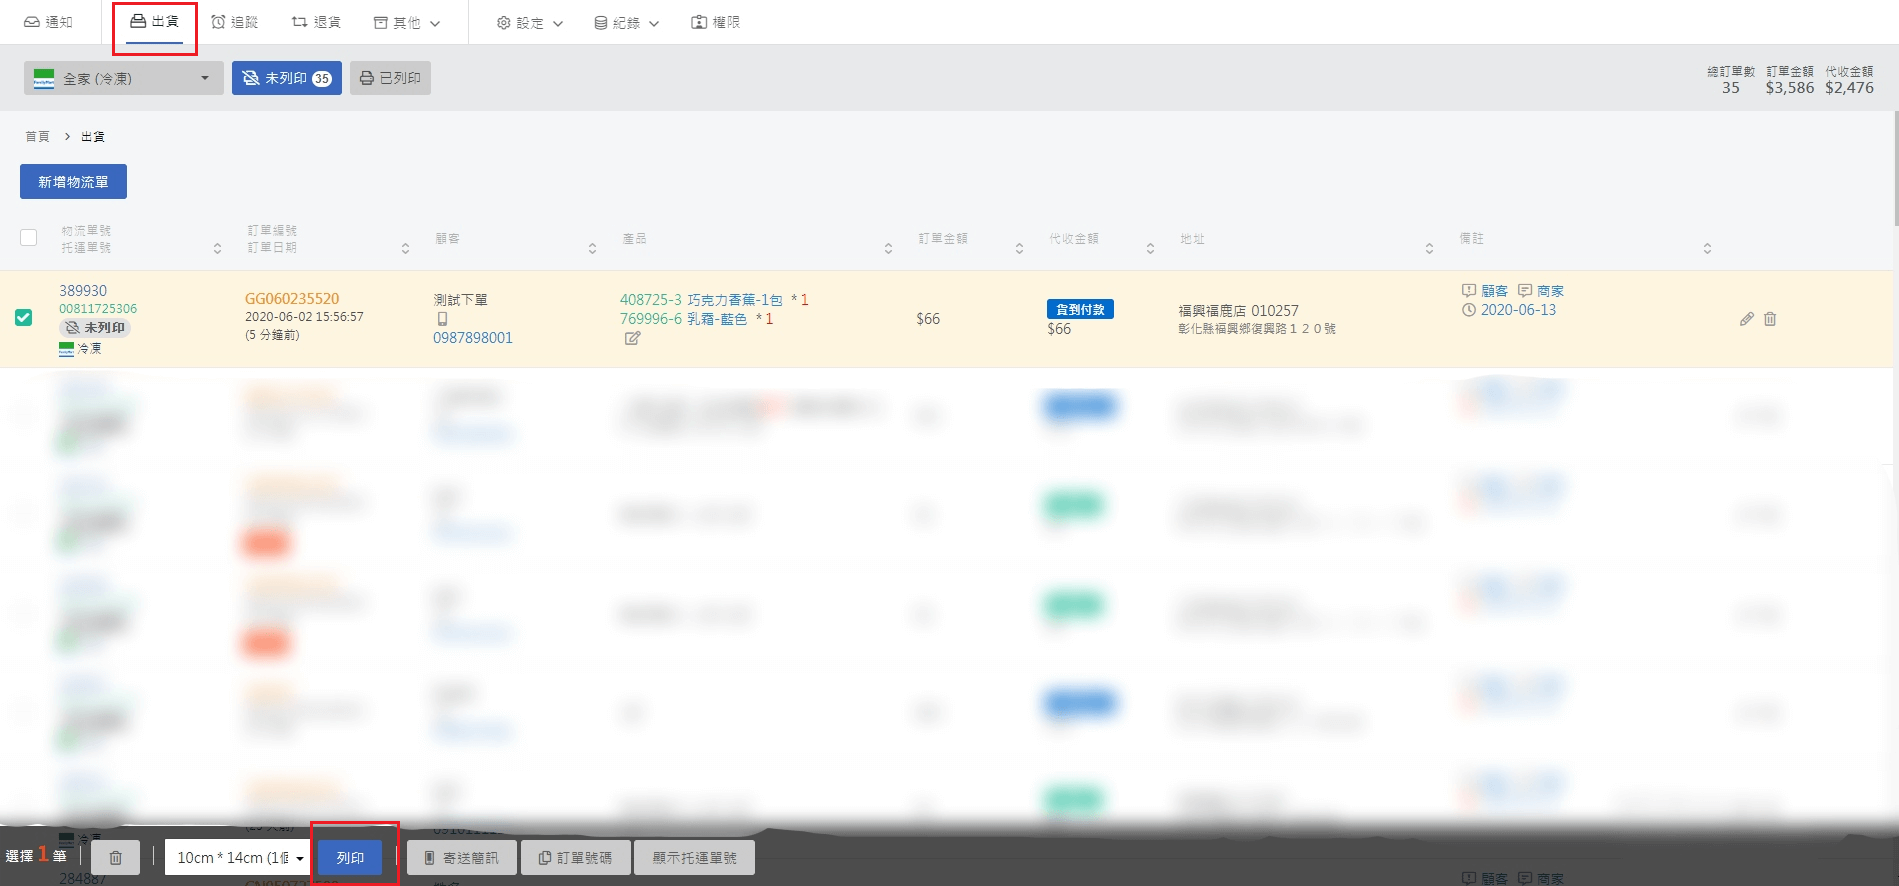Expand the 設定 settings menu

point(530,22)
